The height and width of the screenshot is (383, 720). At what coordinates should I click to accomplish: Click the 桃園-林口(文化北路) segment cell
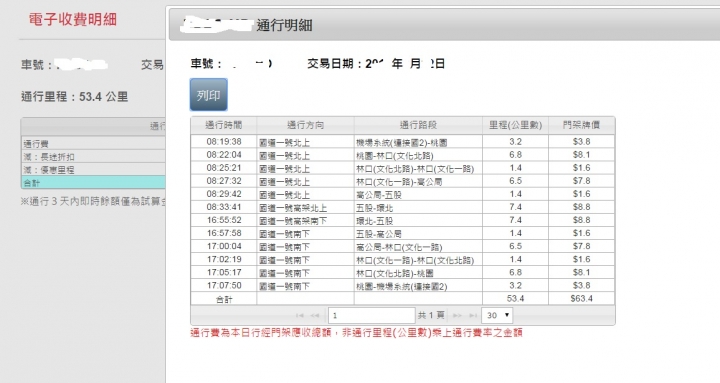pyautogui.click(x=418, y=155)
